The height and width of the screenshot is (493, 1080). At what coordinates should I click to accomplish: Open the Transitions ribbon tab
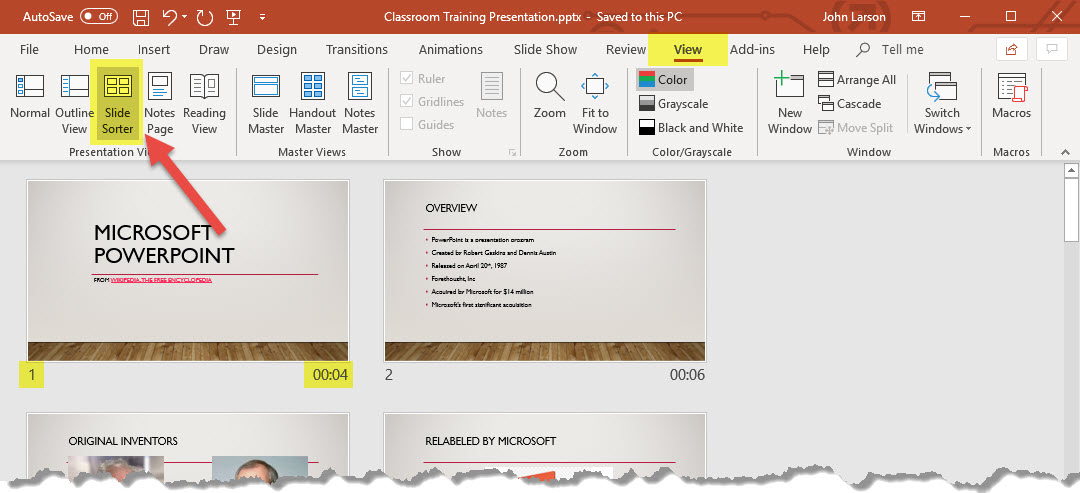tap(356, 50)
